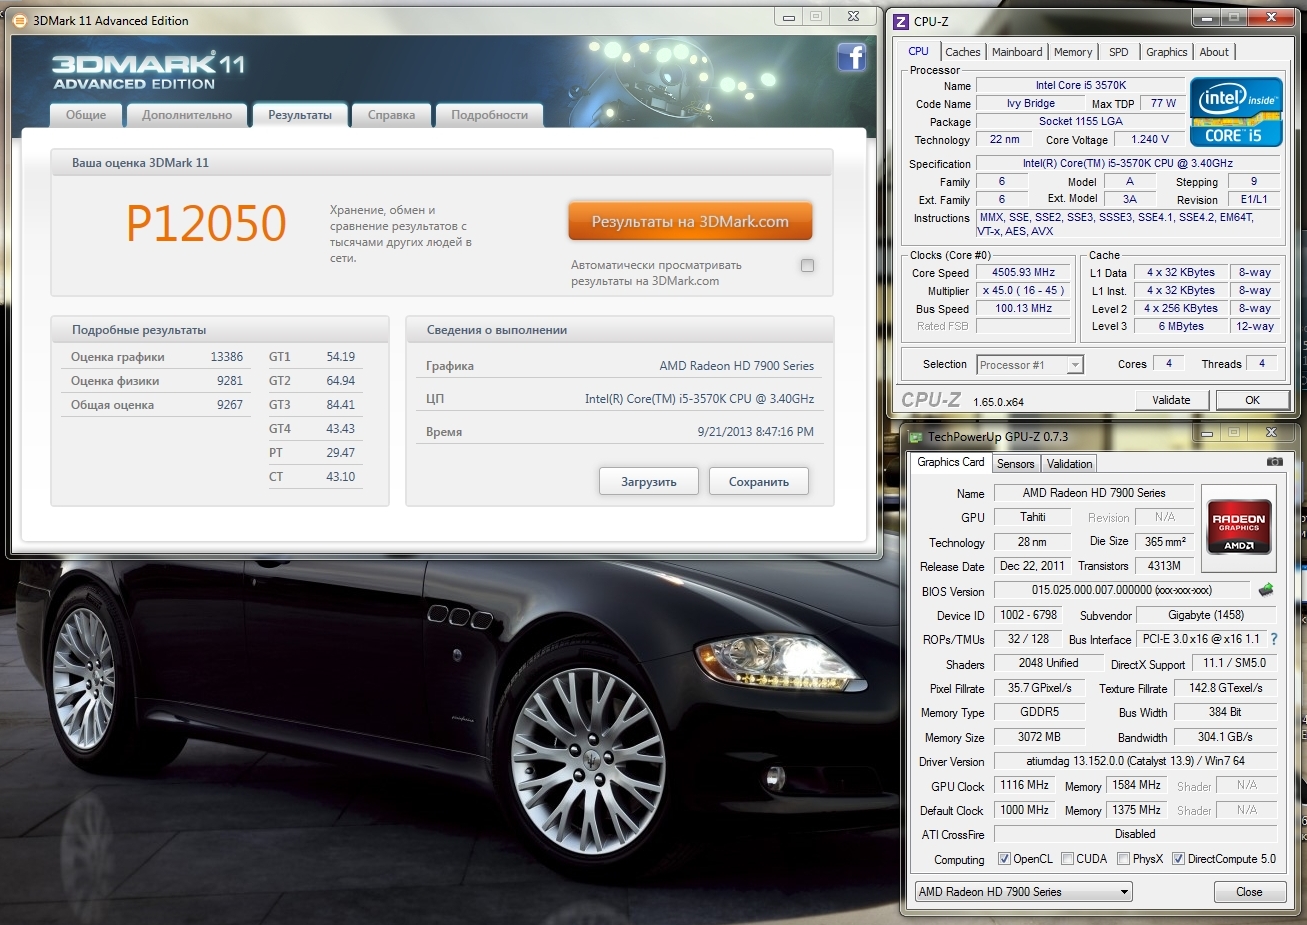Click the BIOS Version field in GPU-Z
This screenshot has height=925, width=1307.
[x=1122, y=590]
